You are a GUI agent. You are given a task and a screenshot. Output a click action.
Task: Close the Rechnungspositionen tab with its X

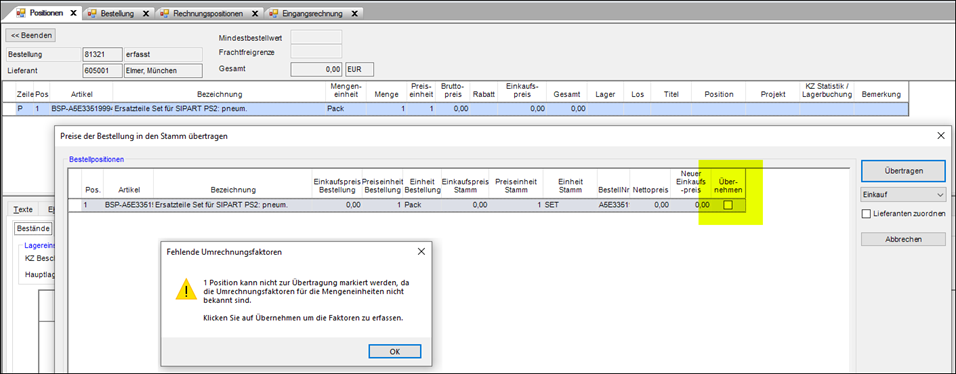[255, 13]
